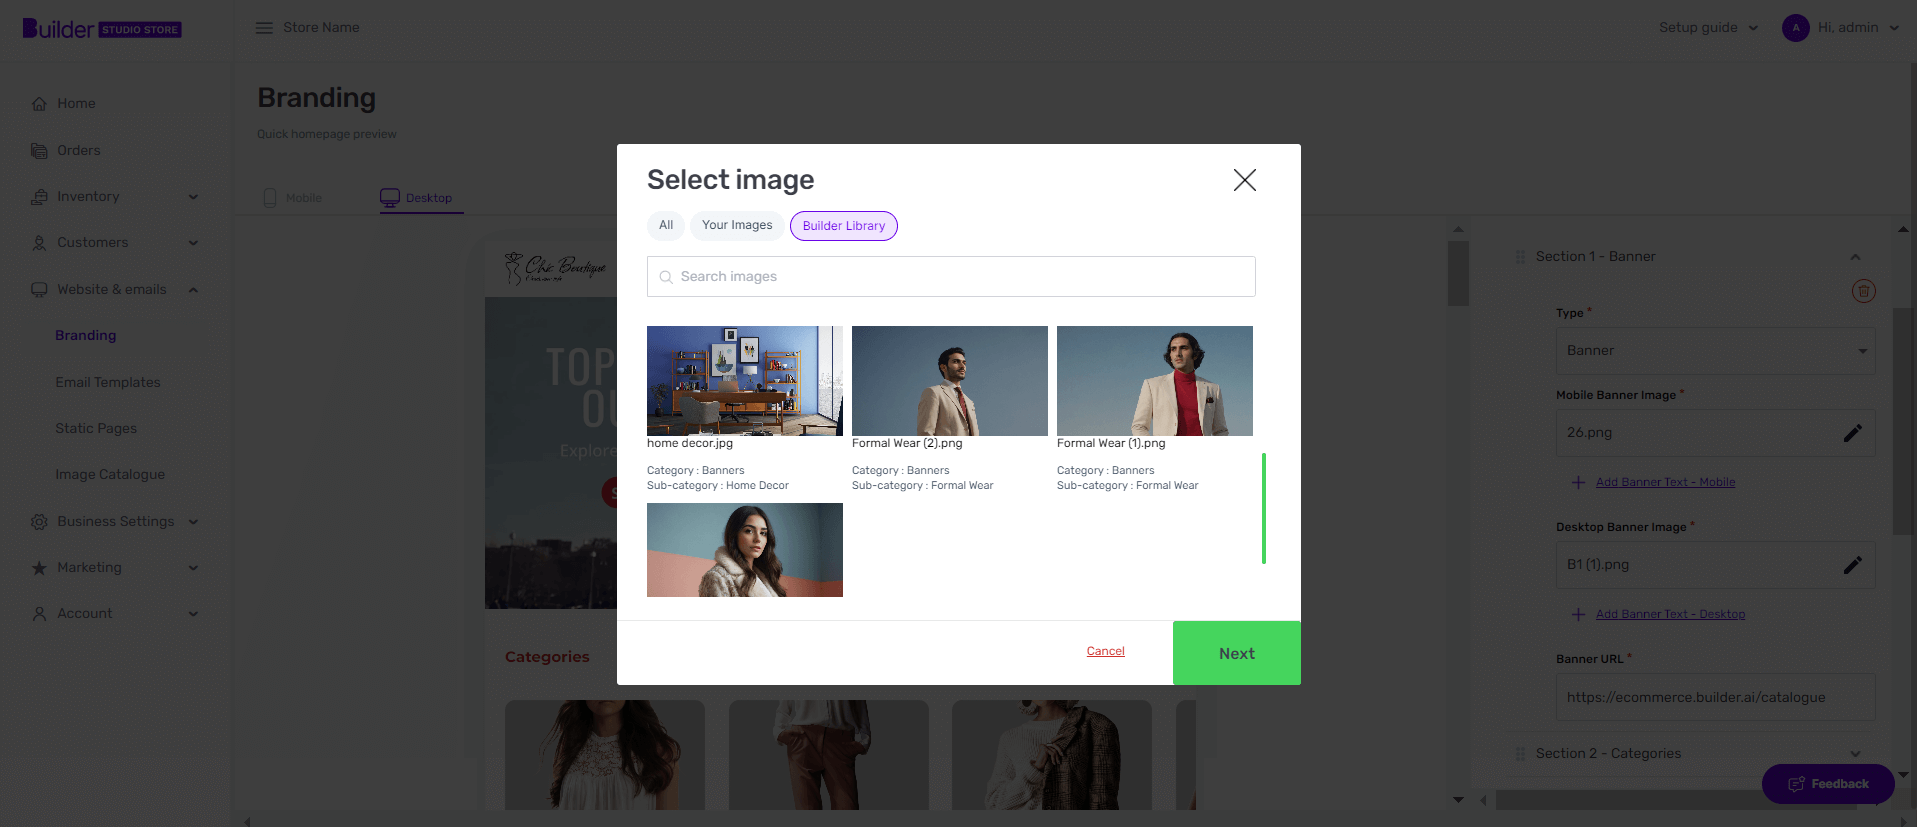Click the Website & emails monitor icon

(39, 290)
